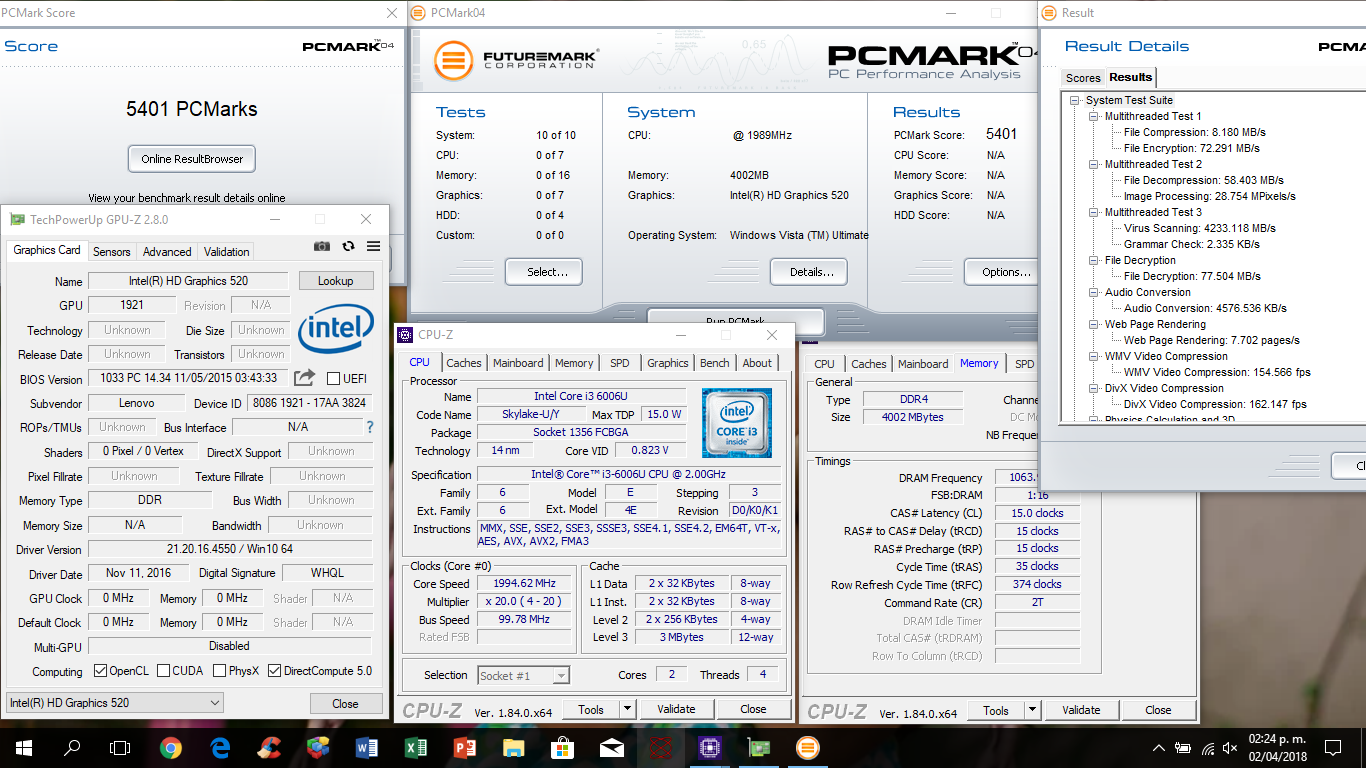Click the Intel logo in GPU-Z
This screenshot has height=768, width=1366.
[x=336, y=327]
